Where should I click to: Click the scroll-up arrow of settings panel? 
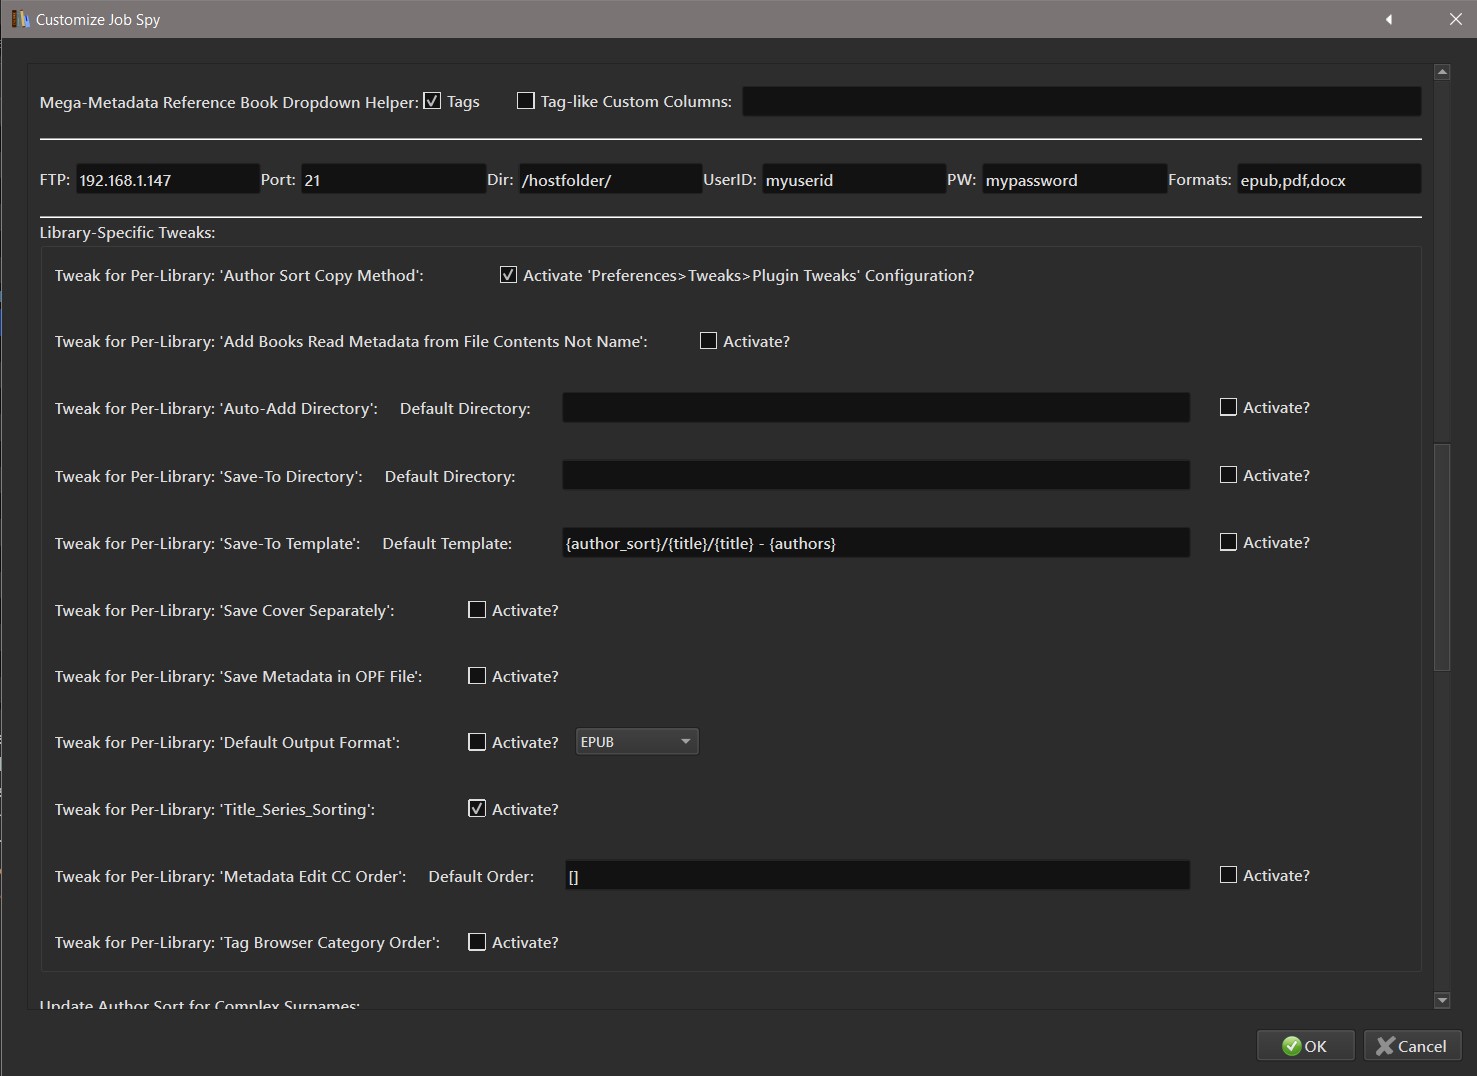[x=1442, y=72]
